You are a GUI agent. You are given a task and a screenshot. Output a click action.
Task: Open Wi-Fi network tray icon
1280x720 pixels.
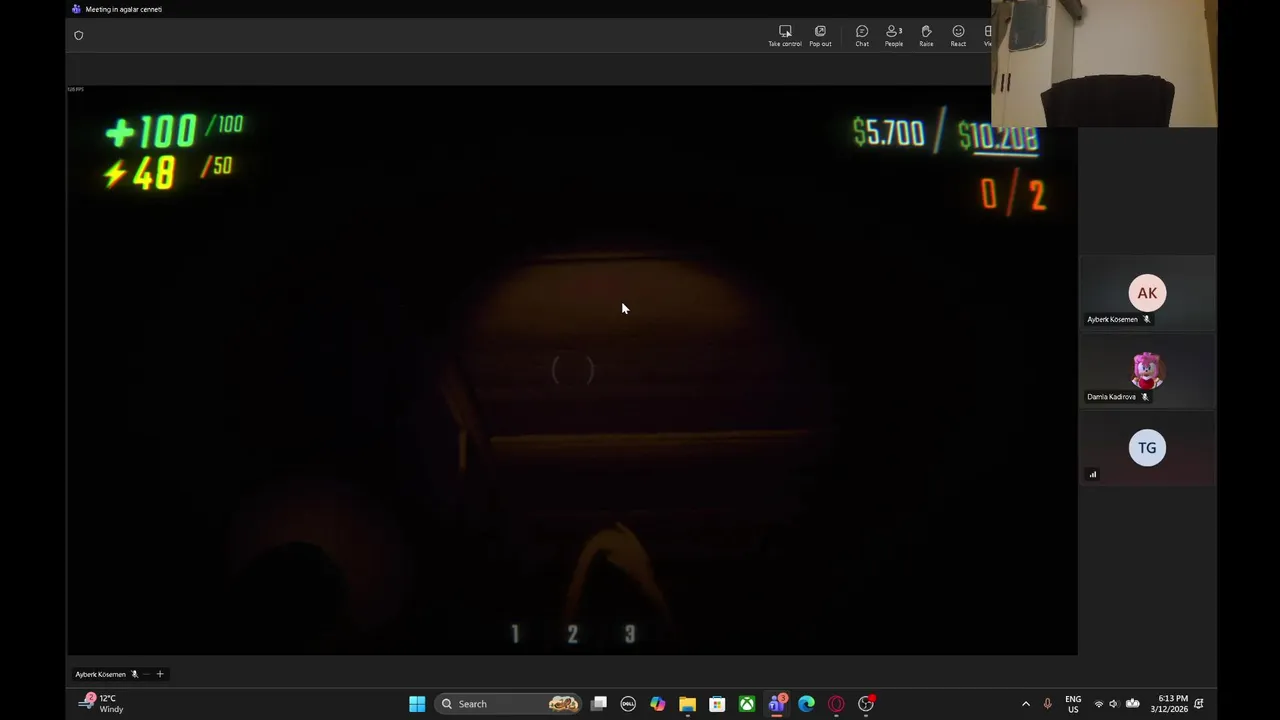[1098, 704]
